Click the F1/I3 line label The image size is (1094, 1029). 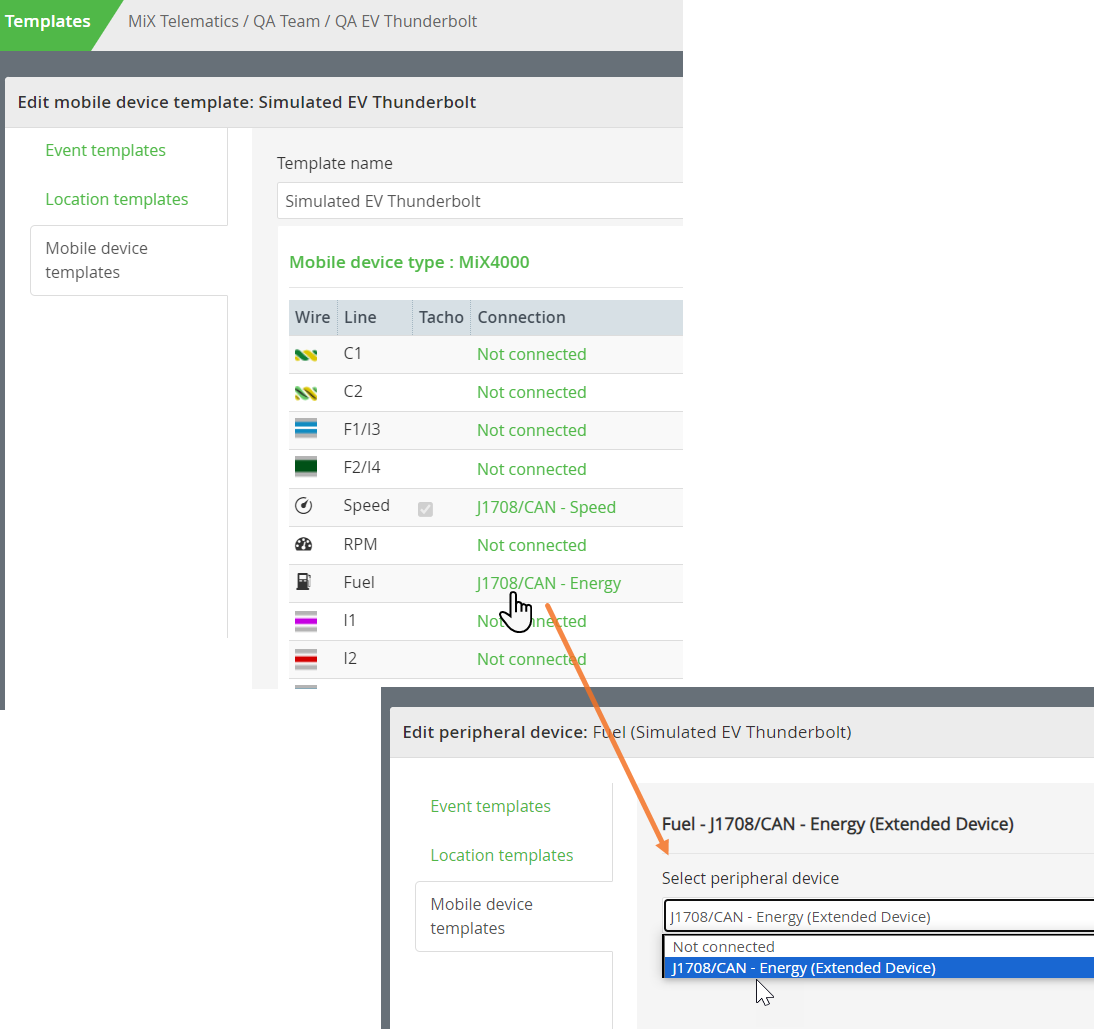(x=361, y=429)
